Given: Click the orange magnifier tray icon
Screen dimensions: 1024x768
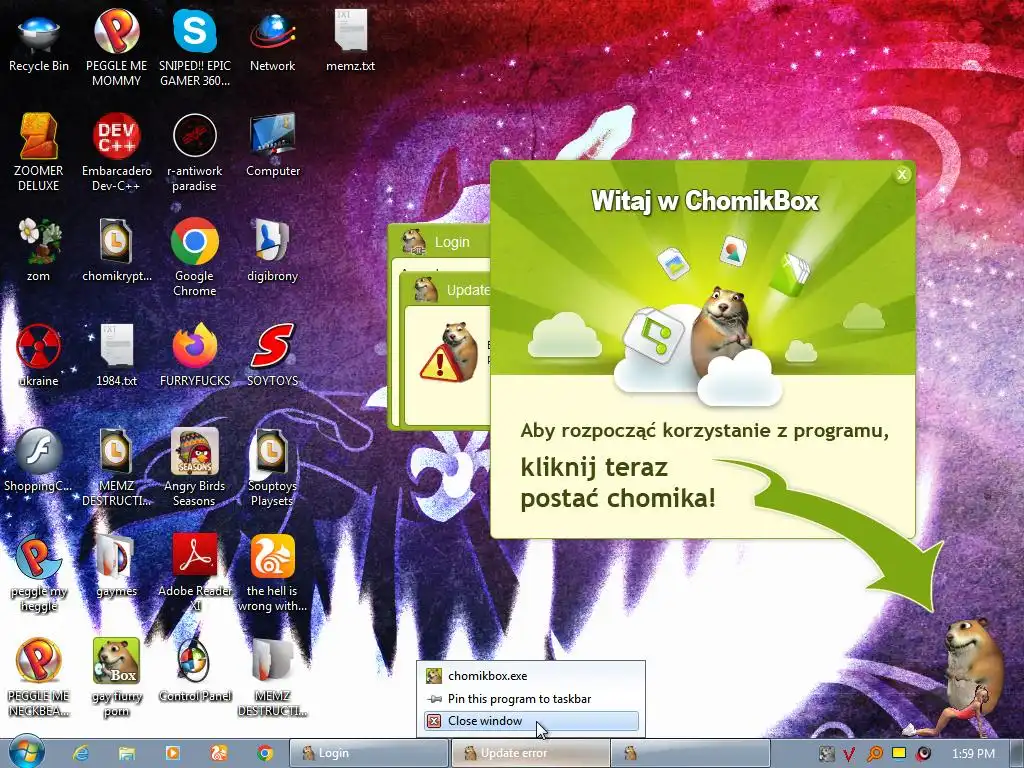Looking at the screenshot, I should tap(874, 753).
